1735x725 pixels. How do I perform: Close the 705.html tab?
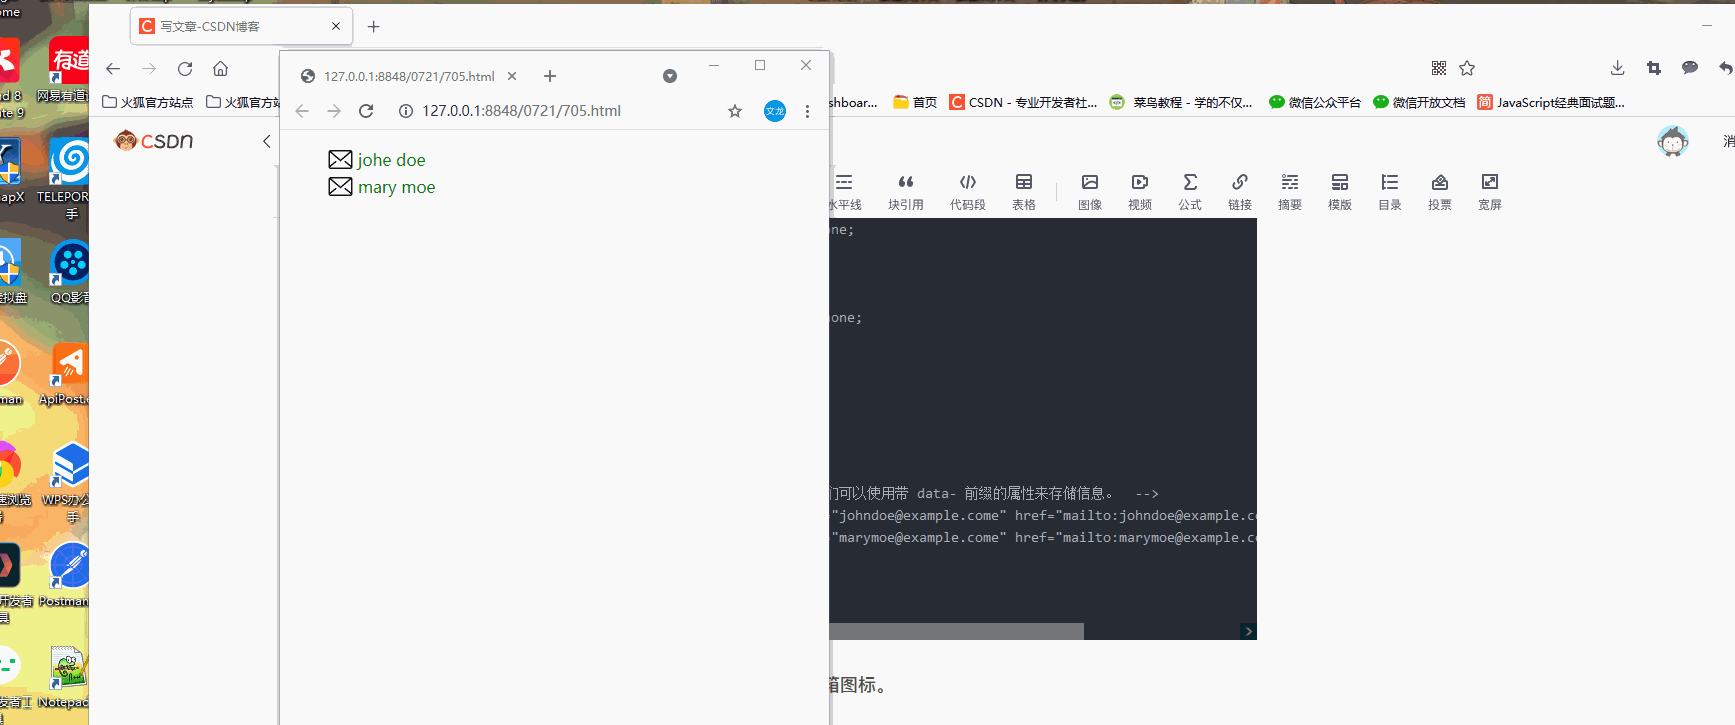(512, 76)
